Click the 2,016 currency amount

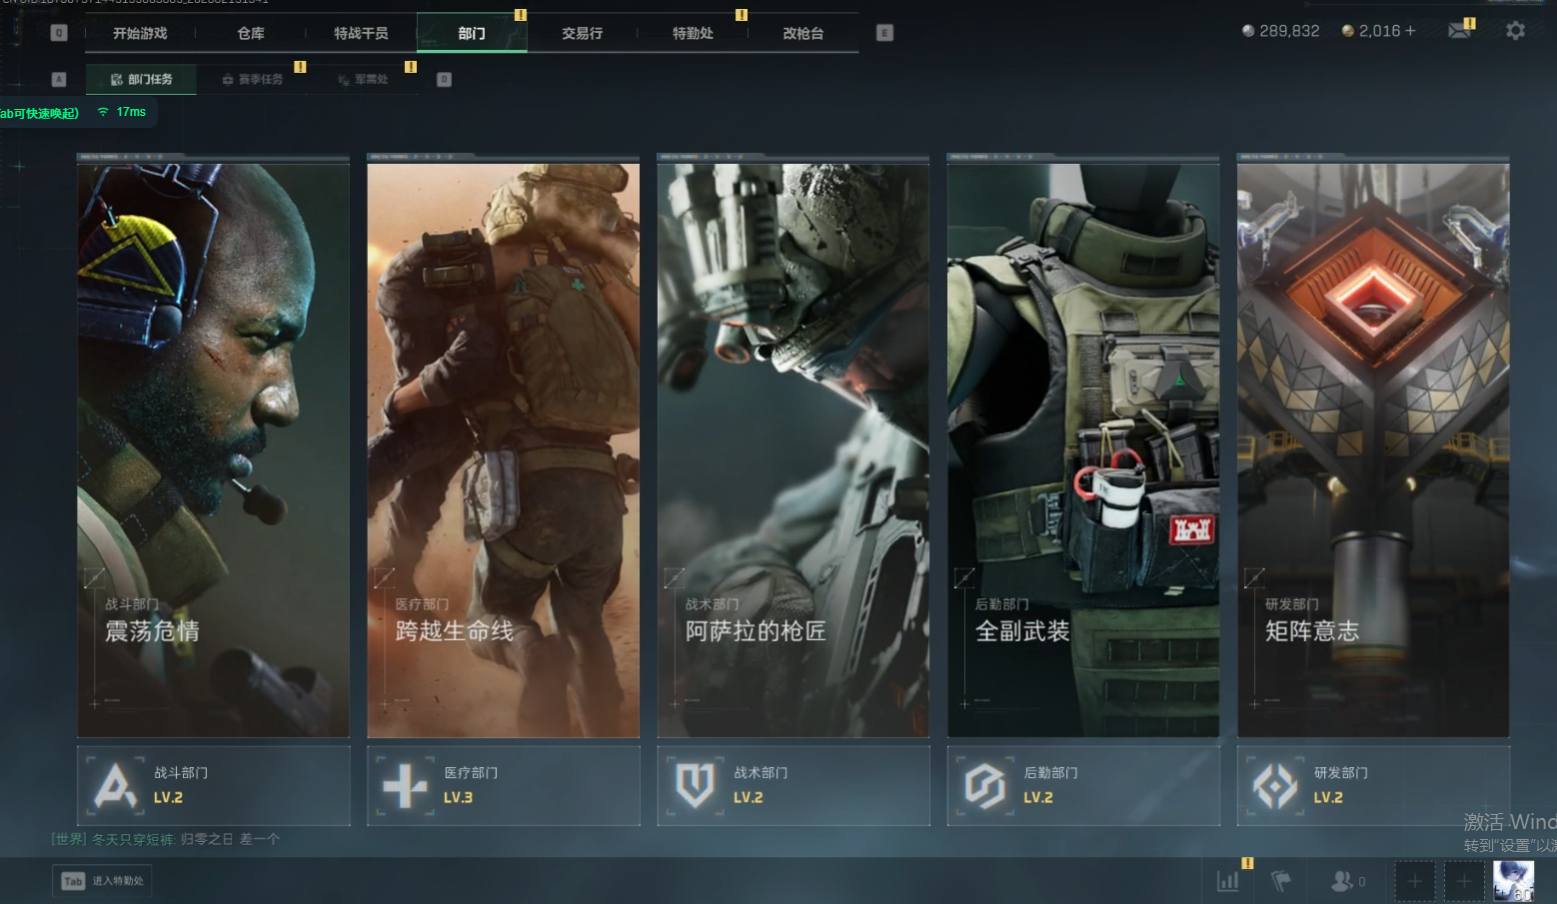(1379, 31)
